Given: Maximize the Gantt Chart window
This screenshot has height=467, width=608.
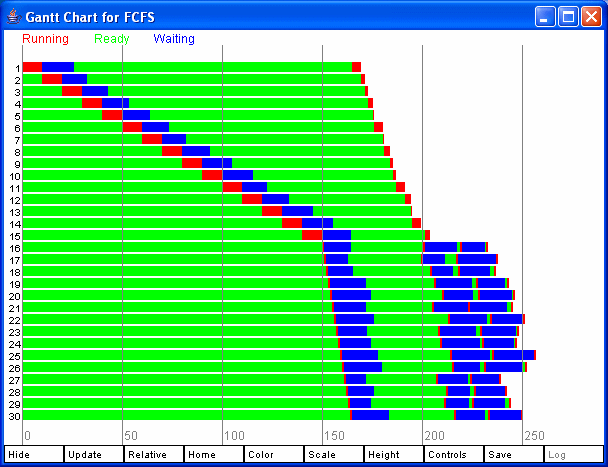Looking at the screenshot, I should point(568,17).
